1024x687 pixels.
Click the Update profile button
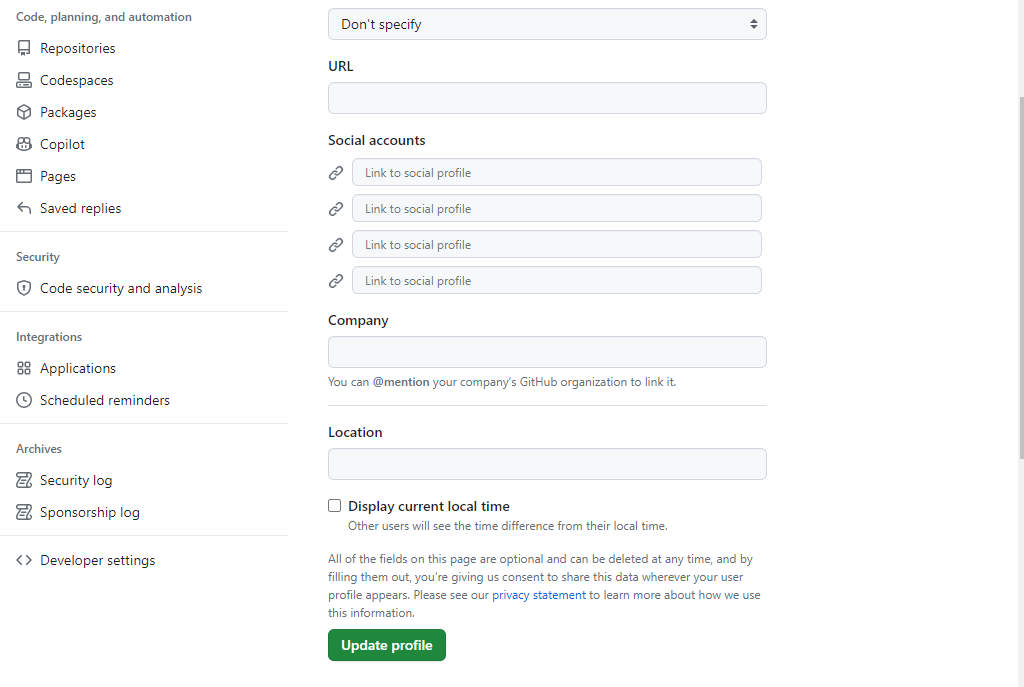pos(387,645)
